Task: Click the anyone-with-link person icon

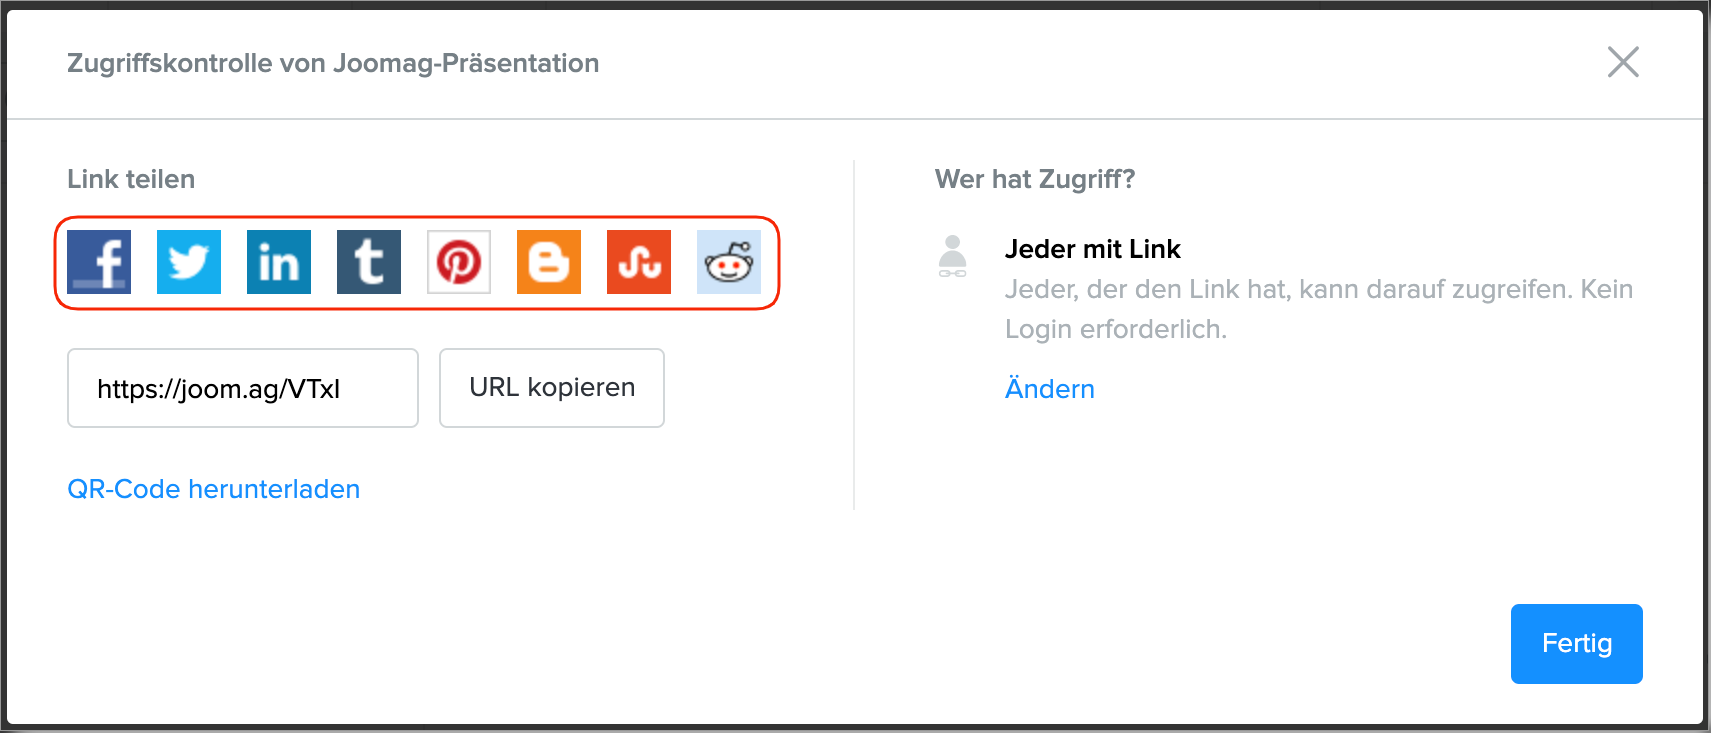Action: click(x=953, y=256)
